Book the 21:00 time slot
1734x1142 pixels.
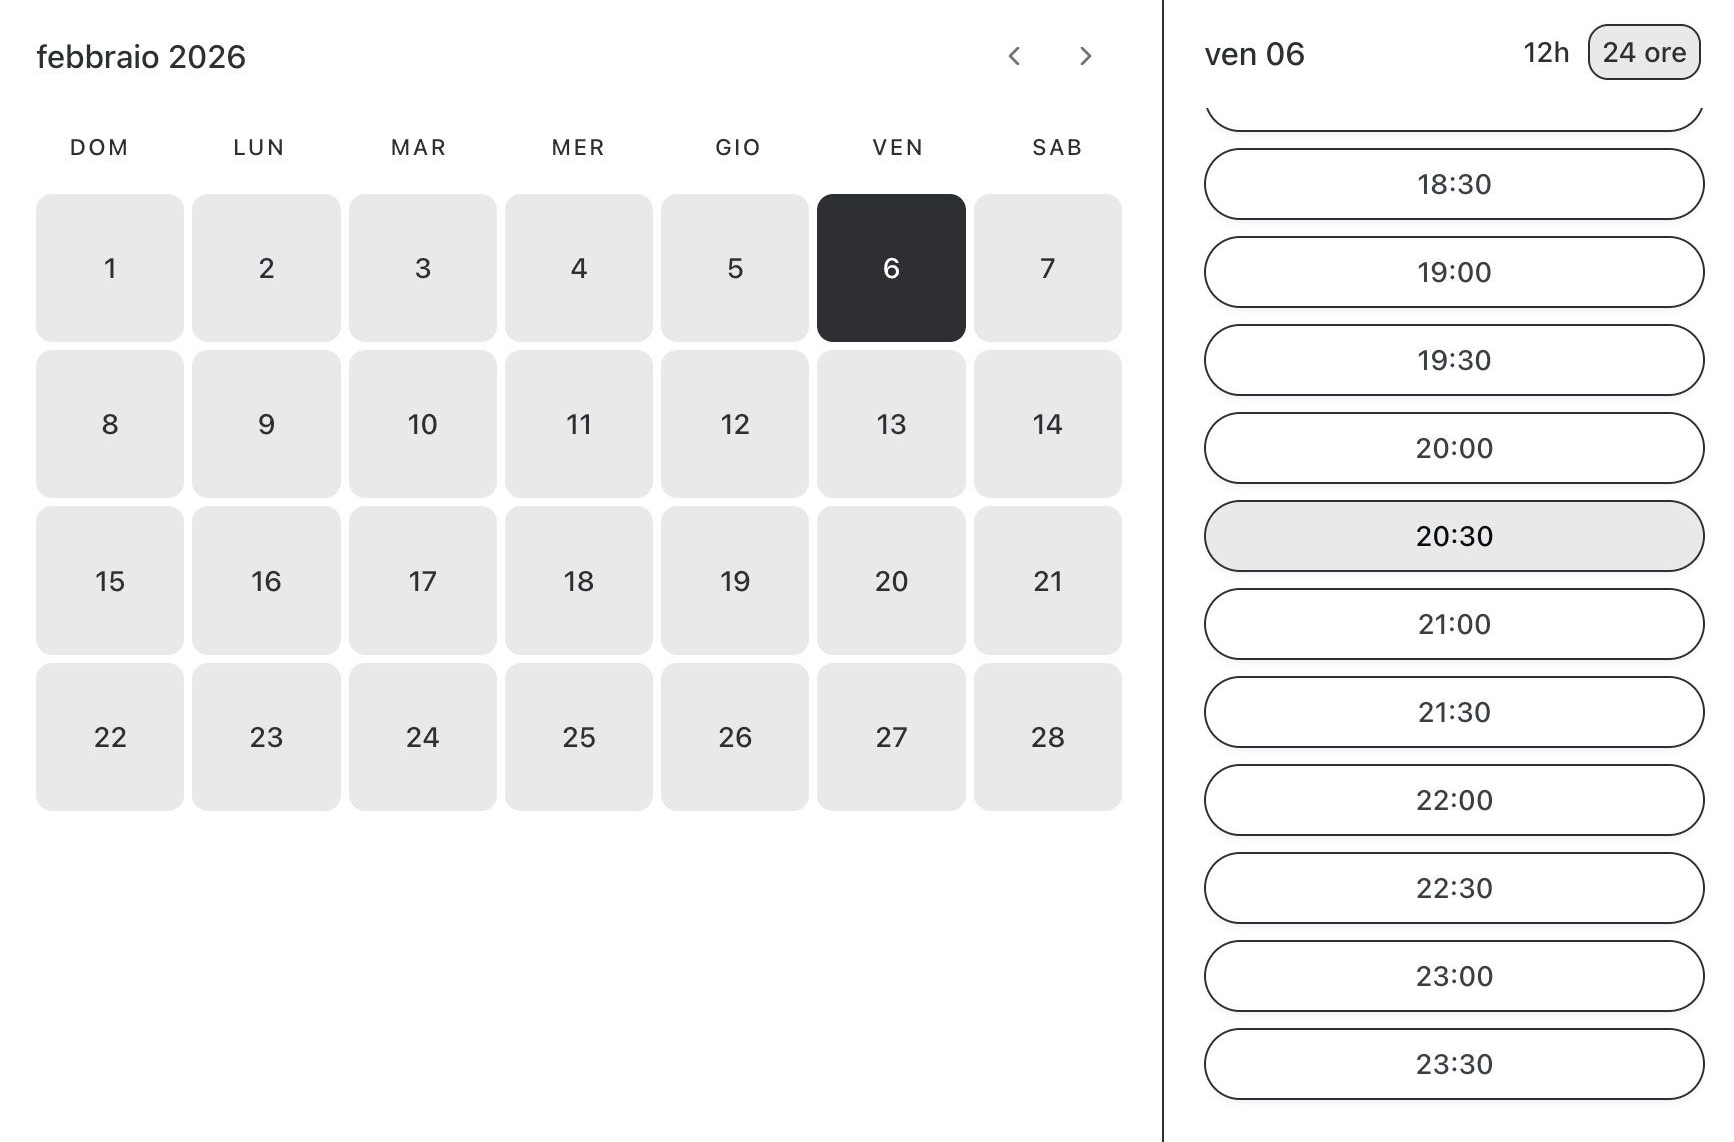1453,624
